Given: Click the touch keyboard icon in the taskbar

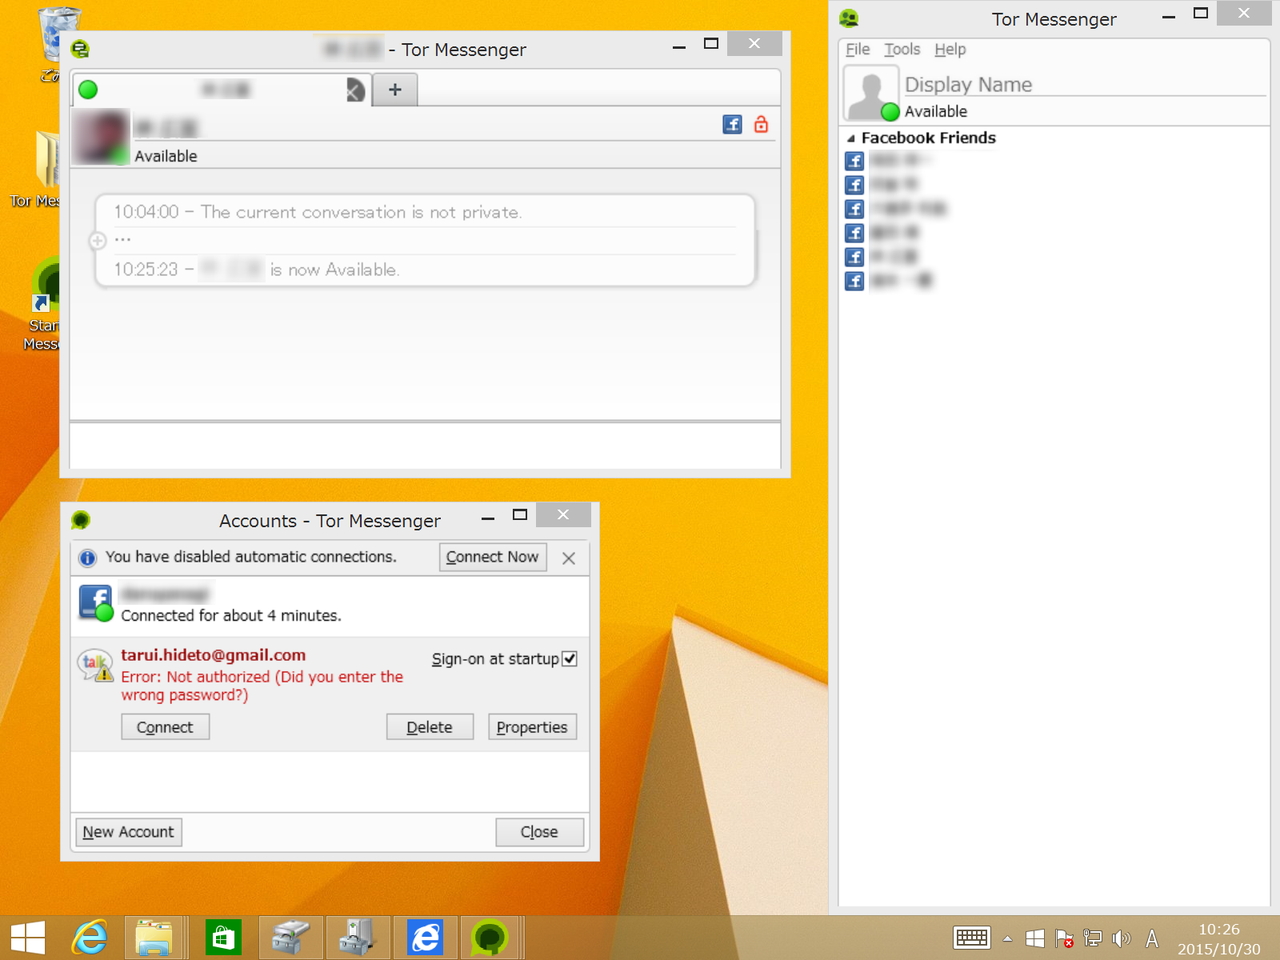Looking at the screenshot, I should coord(971,938).
